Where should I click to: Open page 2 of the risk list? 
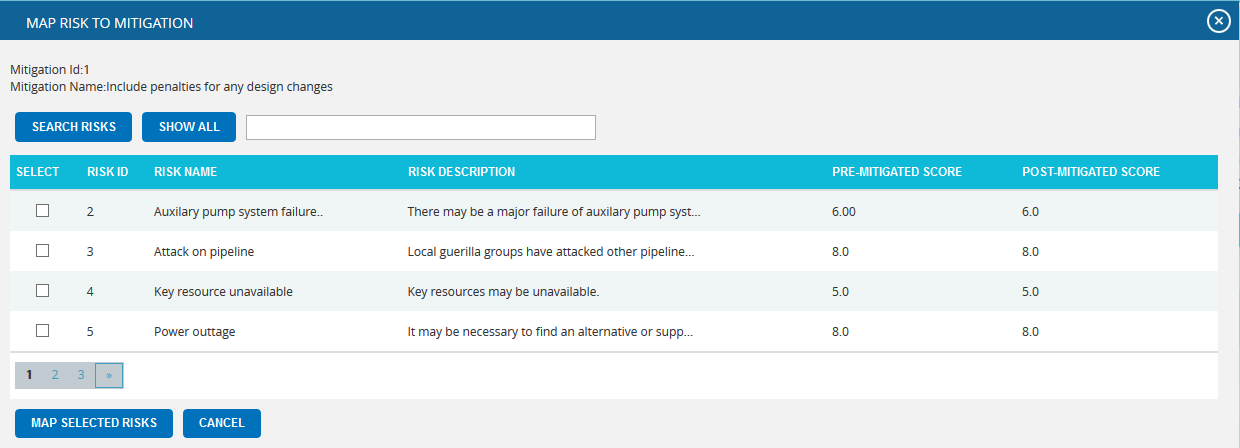(55, 375)
